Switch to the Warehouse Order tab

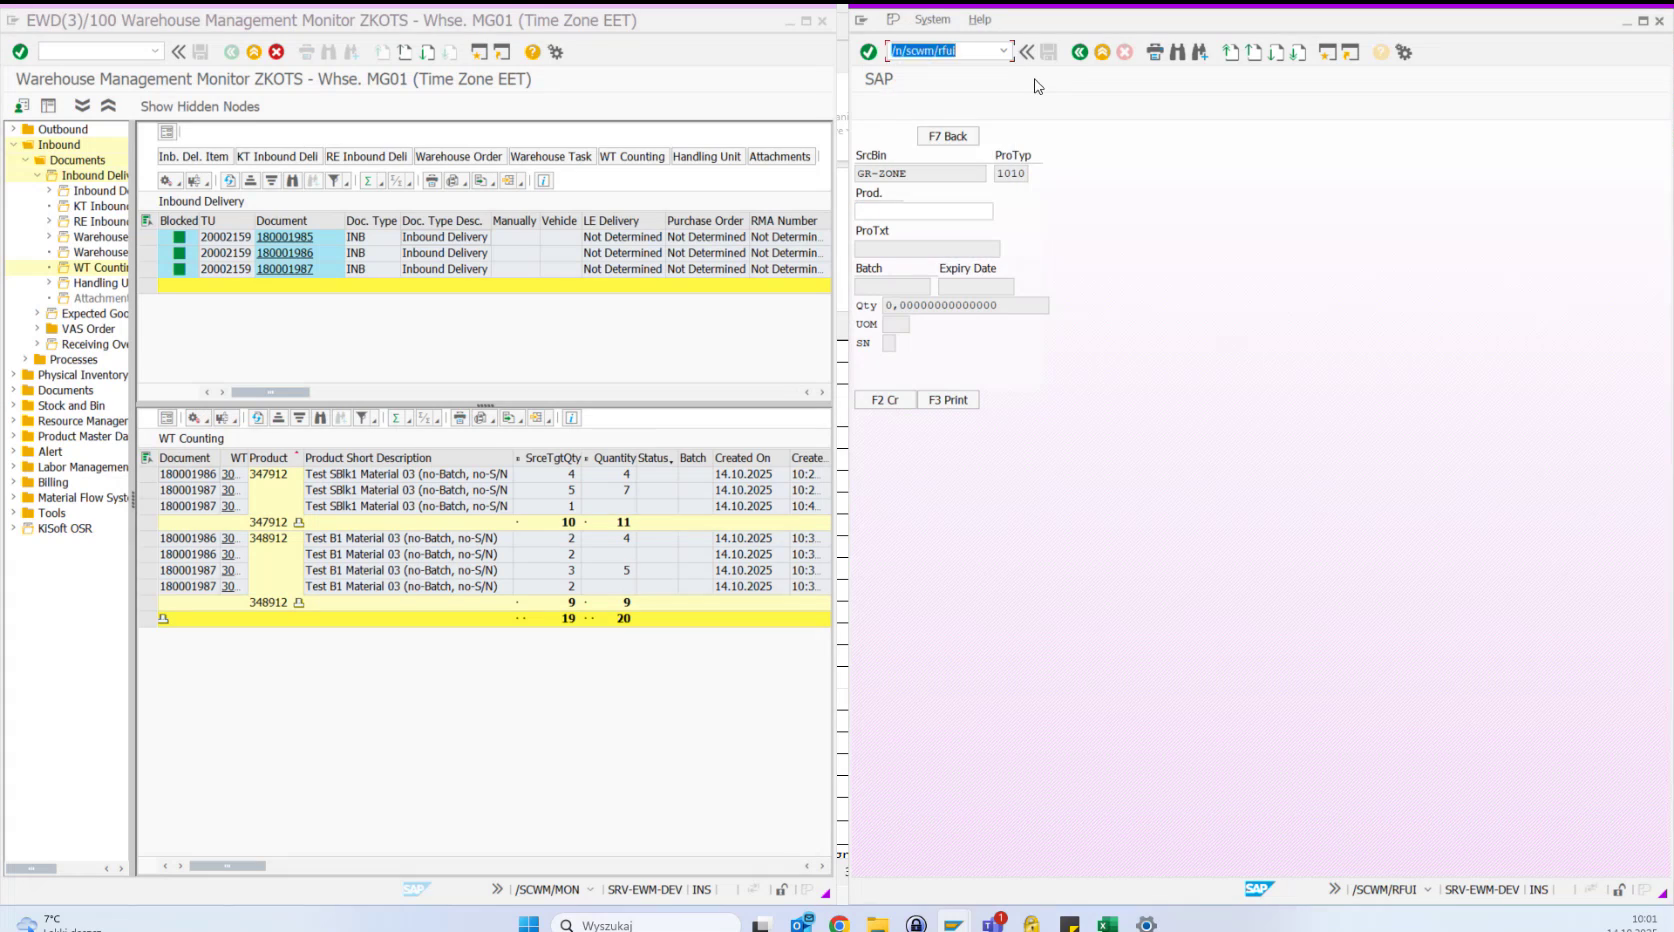coord(458,156)
